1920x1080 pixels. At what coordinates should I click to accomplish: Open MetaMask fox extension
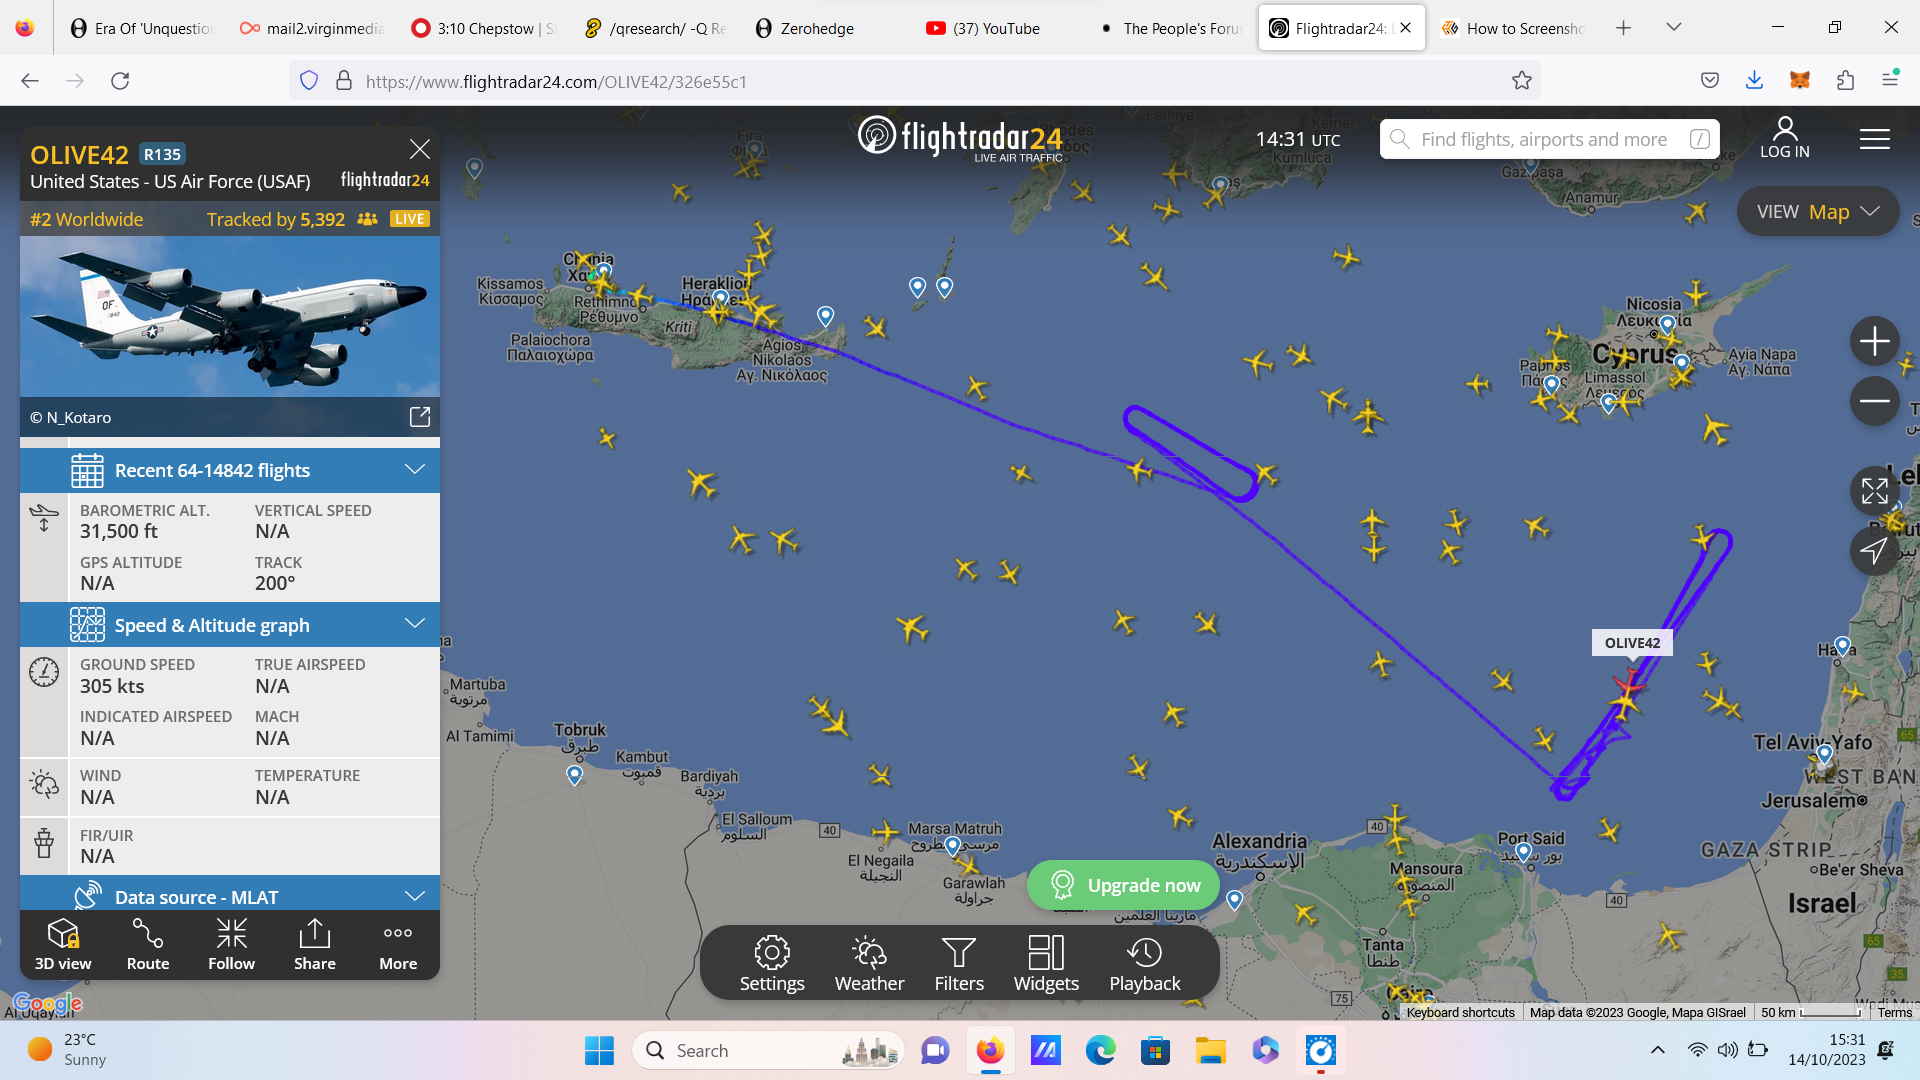click(x=1800, y=81)
